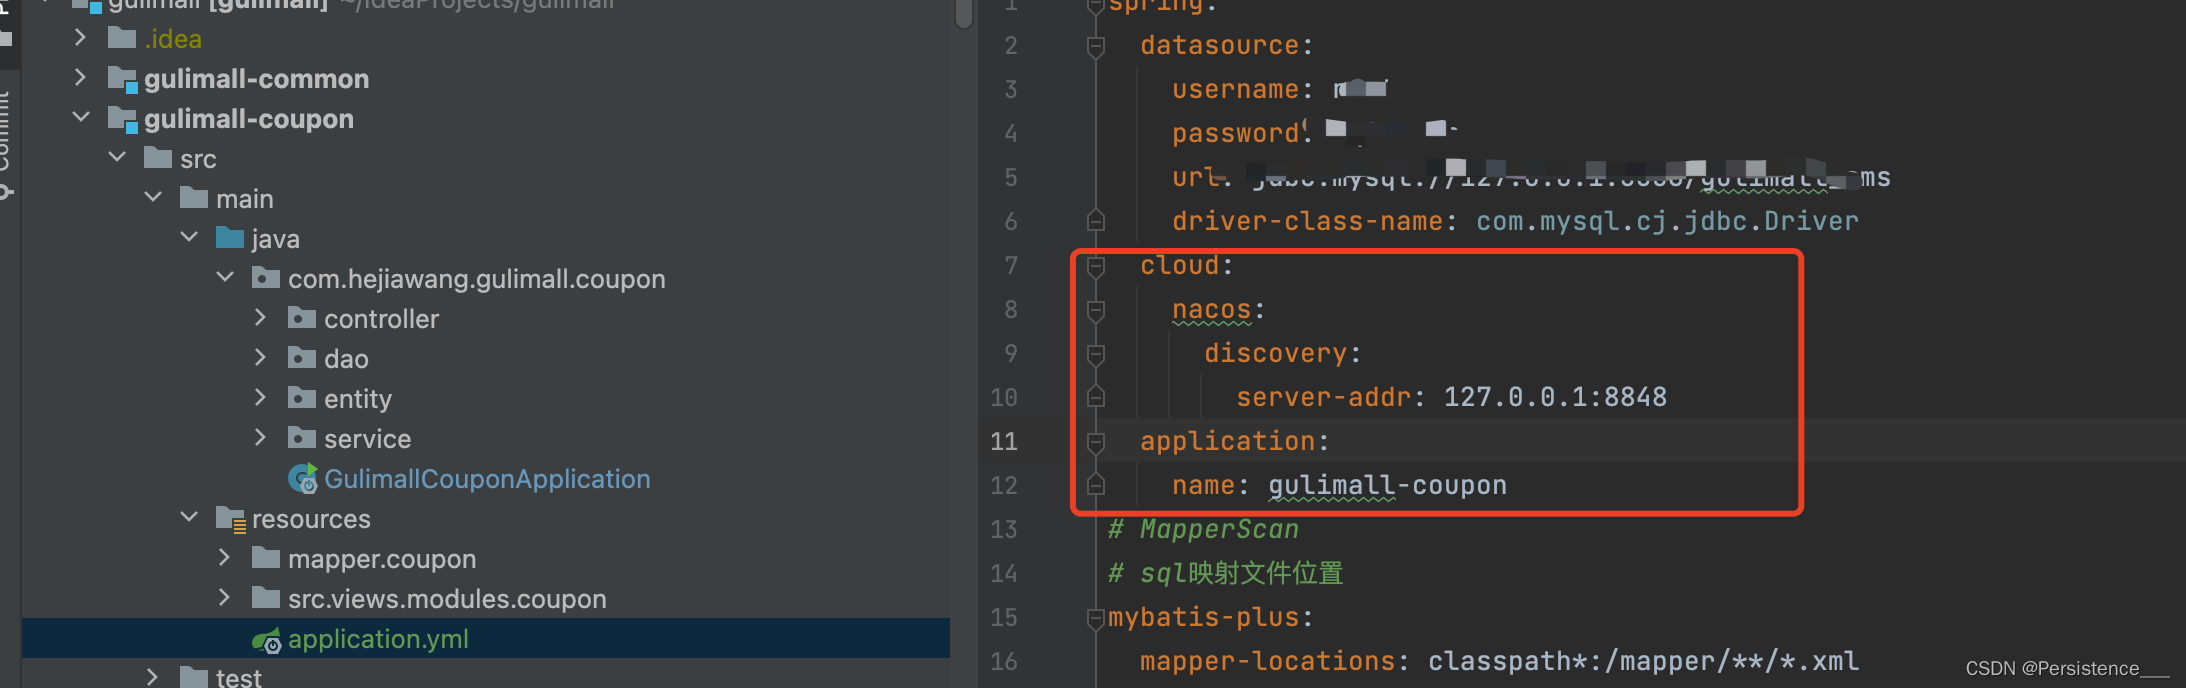This screenshot has height=688, width=2186.
Task: Click the com.hejiawang.gulimall.coupon package icon
Action: [266, 278]
